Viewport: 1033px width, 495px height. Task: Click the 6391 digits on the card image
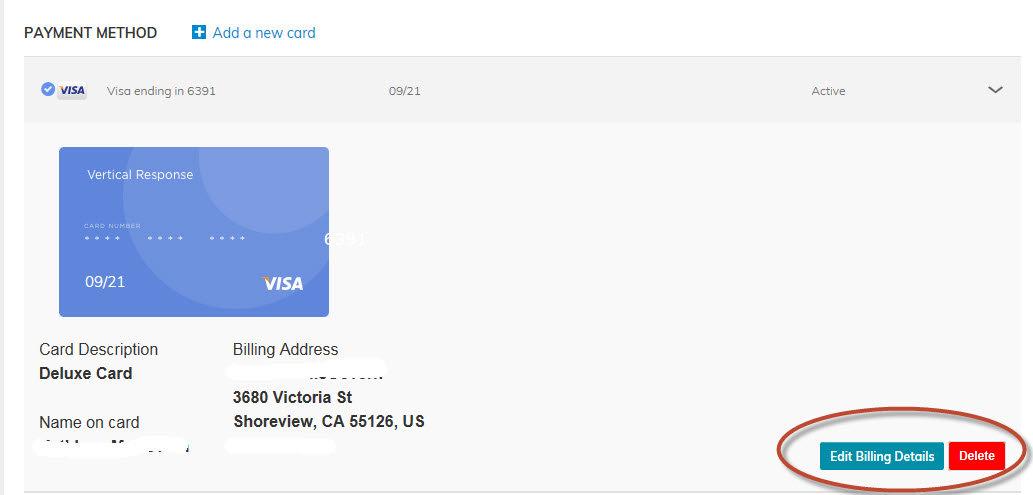pos(345,239)
